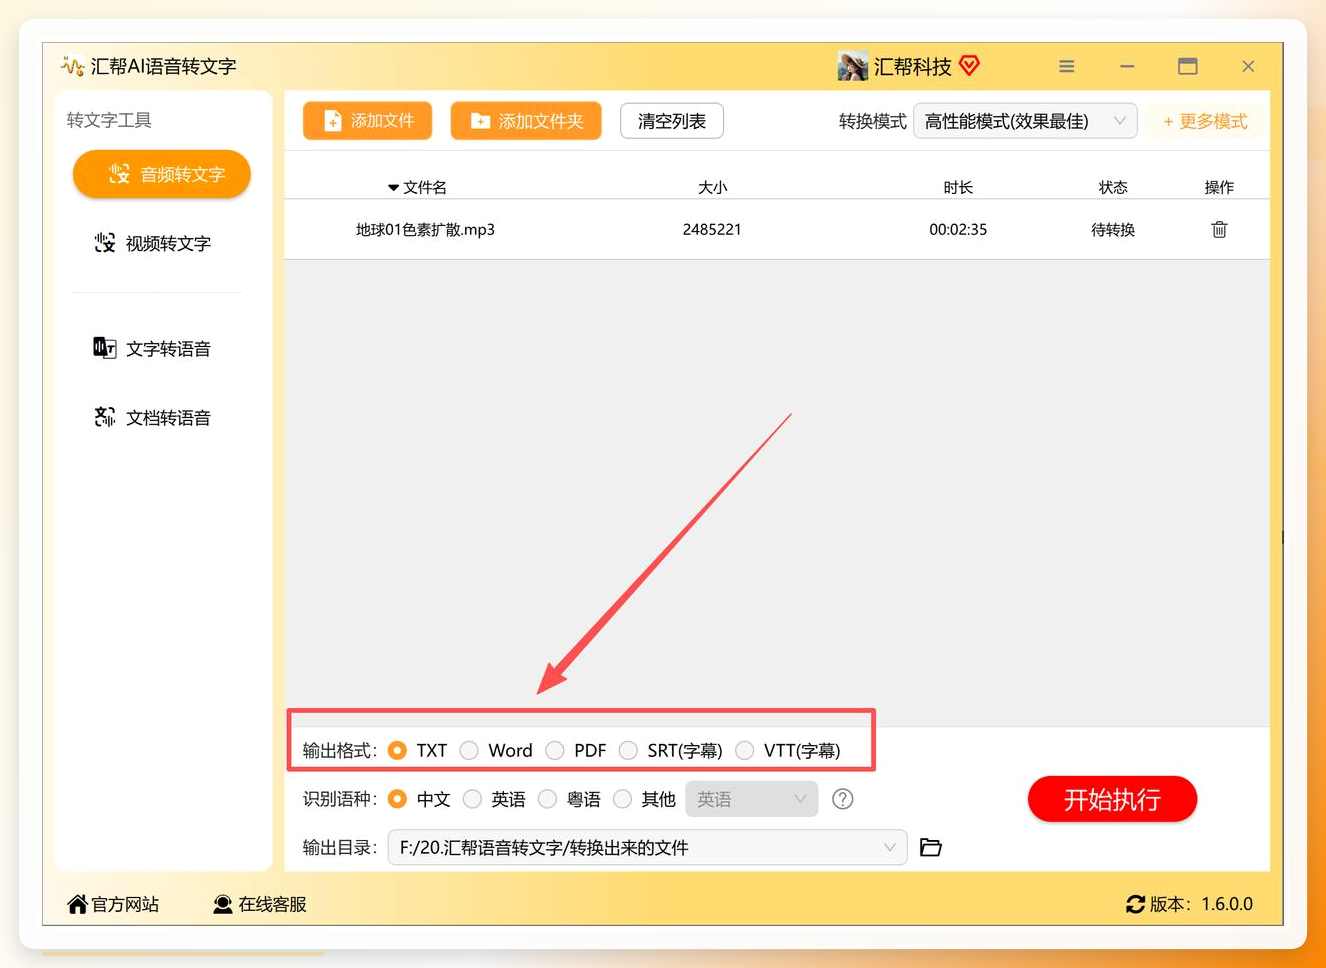Click the 汇帮AI语音转文字 app logo
1326x968 pixels.
tap(72, 67)
